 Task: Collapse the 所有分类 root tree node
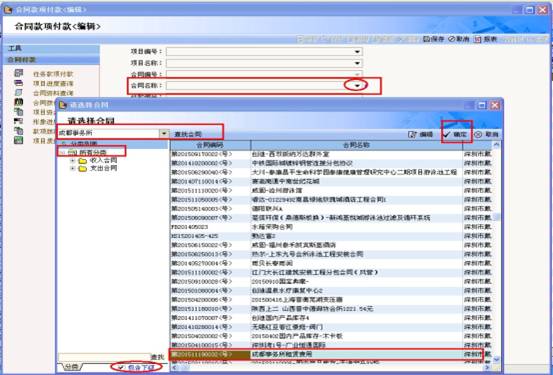tap(63, 152)
